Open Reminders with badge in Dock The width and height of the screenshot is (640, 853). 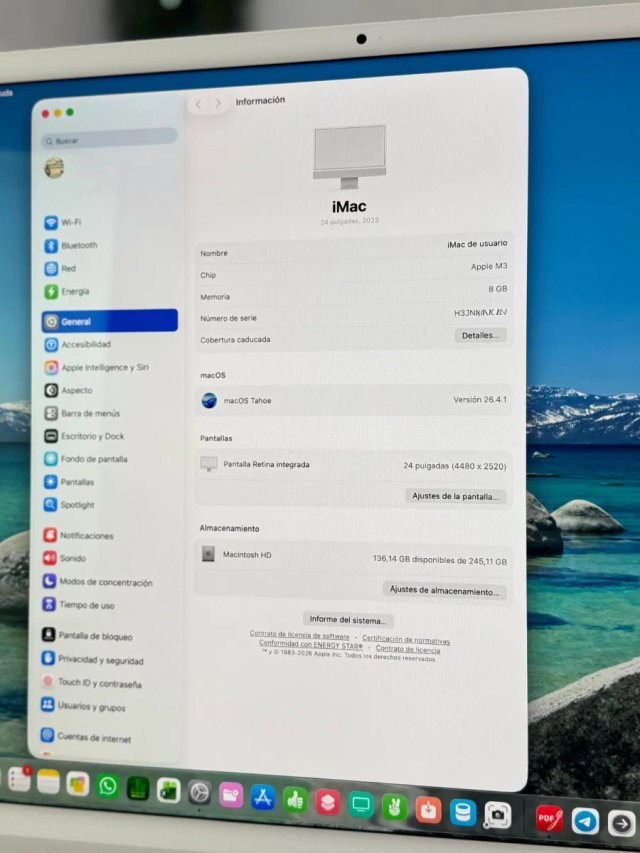pos(19,780)
